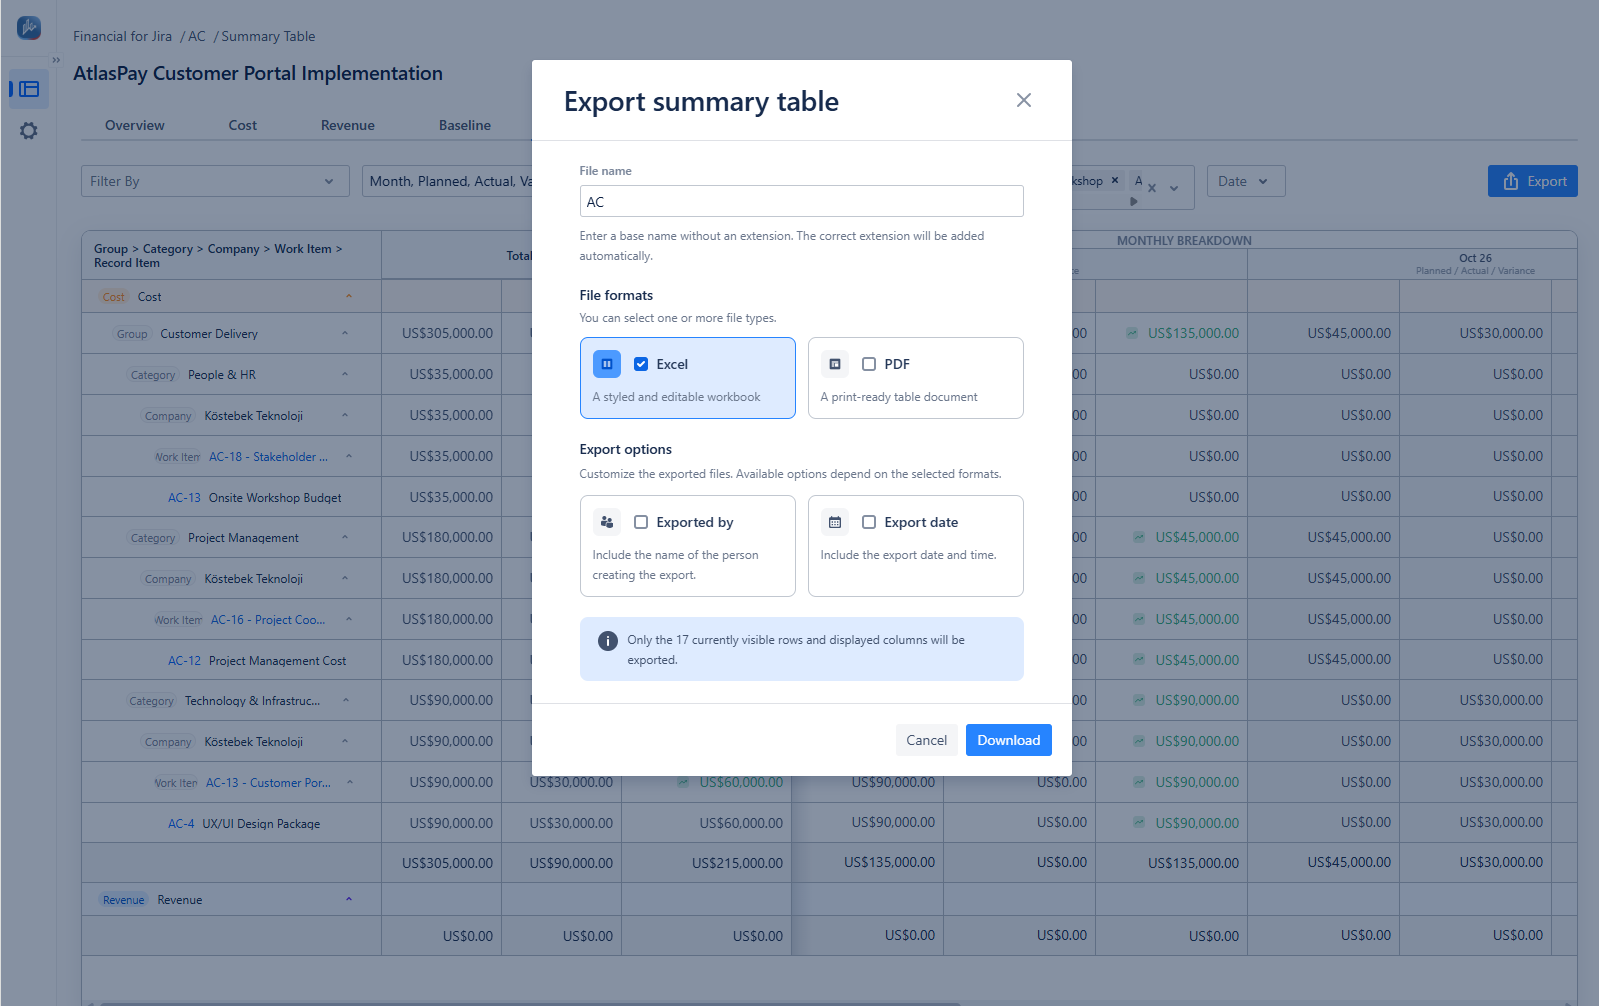Enable the Exported by option
The height and width of the screenshot is (1006, 1599).
coord(641,522)
